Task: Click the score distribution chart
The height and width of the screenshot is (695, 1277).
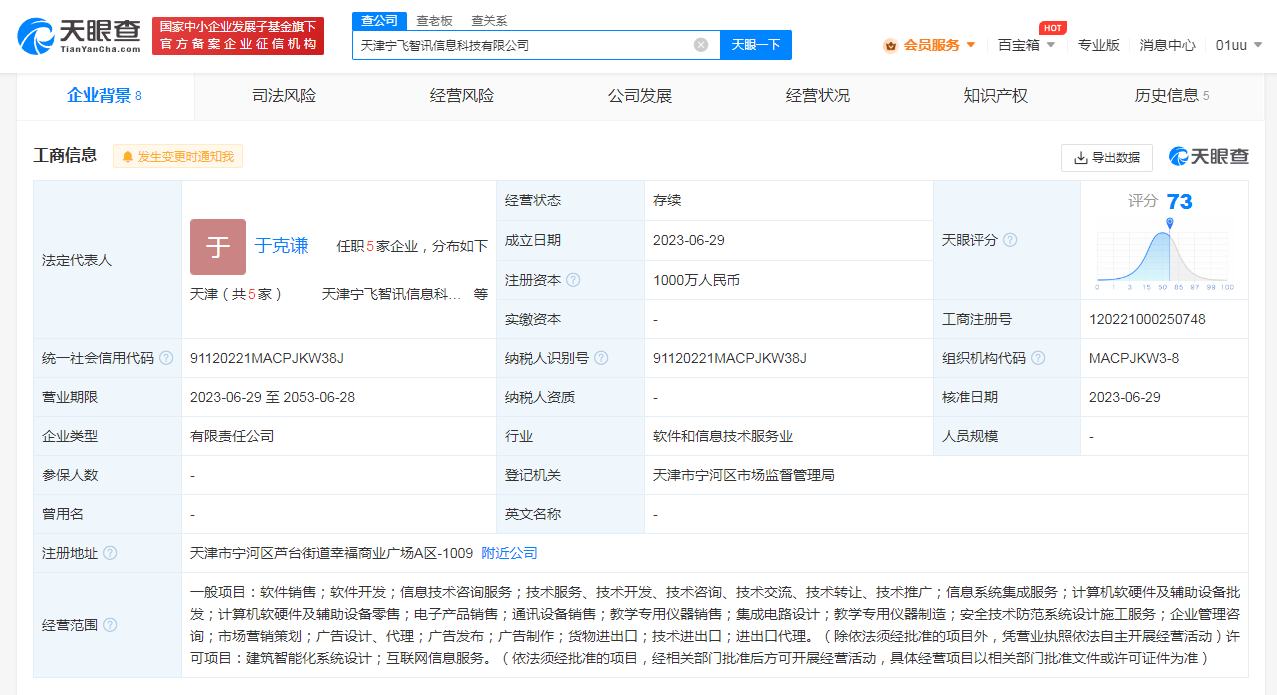Action: click(1165, 254)
